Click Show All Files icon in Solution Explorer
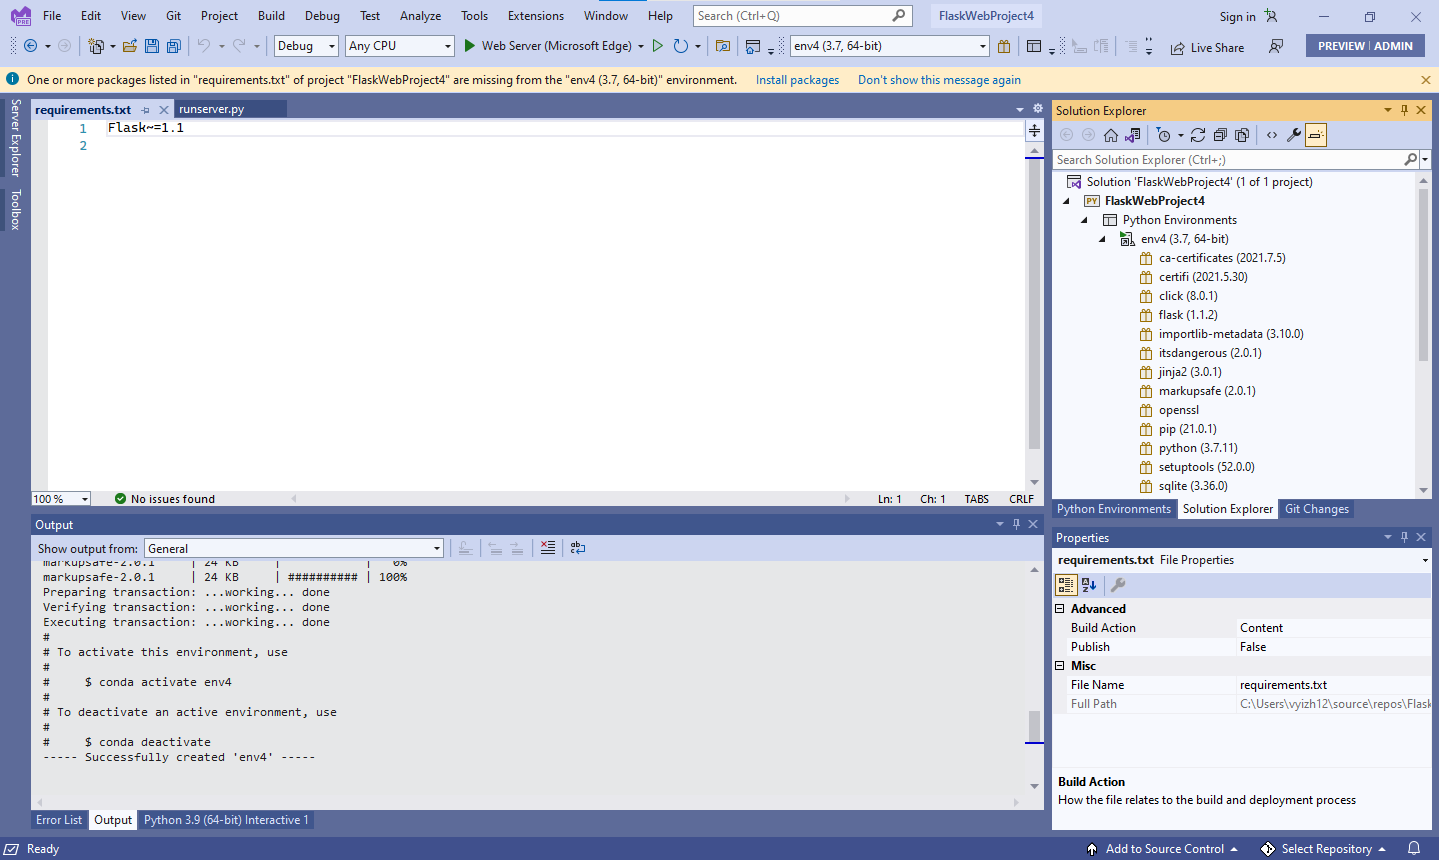Viewport: 1439px width, 860px height. (x=1242, y=135)
